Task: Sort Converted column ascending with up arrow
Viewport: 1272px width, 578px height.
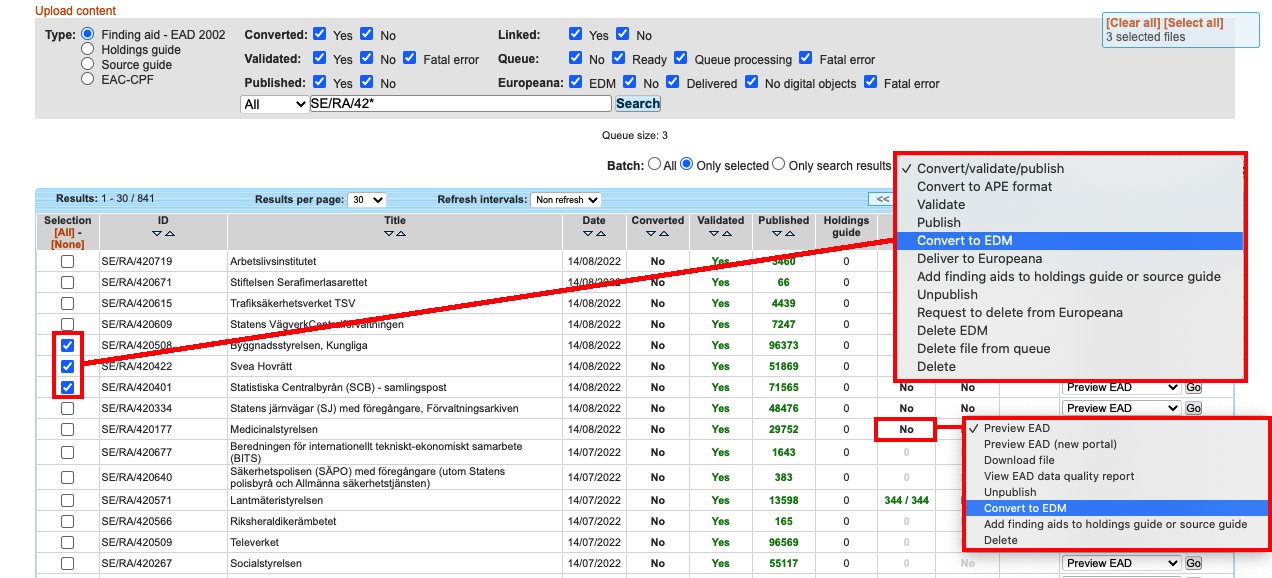Action: 664,233
